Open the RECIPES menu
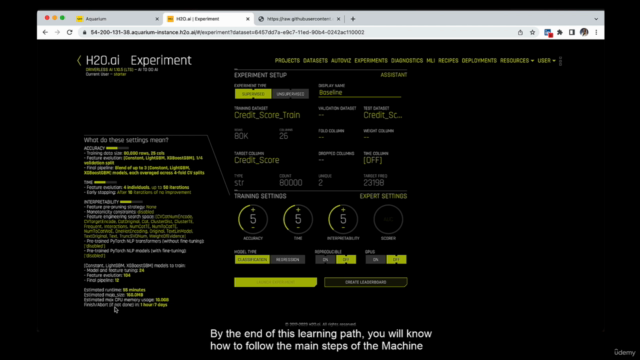640x360 pixels. pos(448,60)
